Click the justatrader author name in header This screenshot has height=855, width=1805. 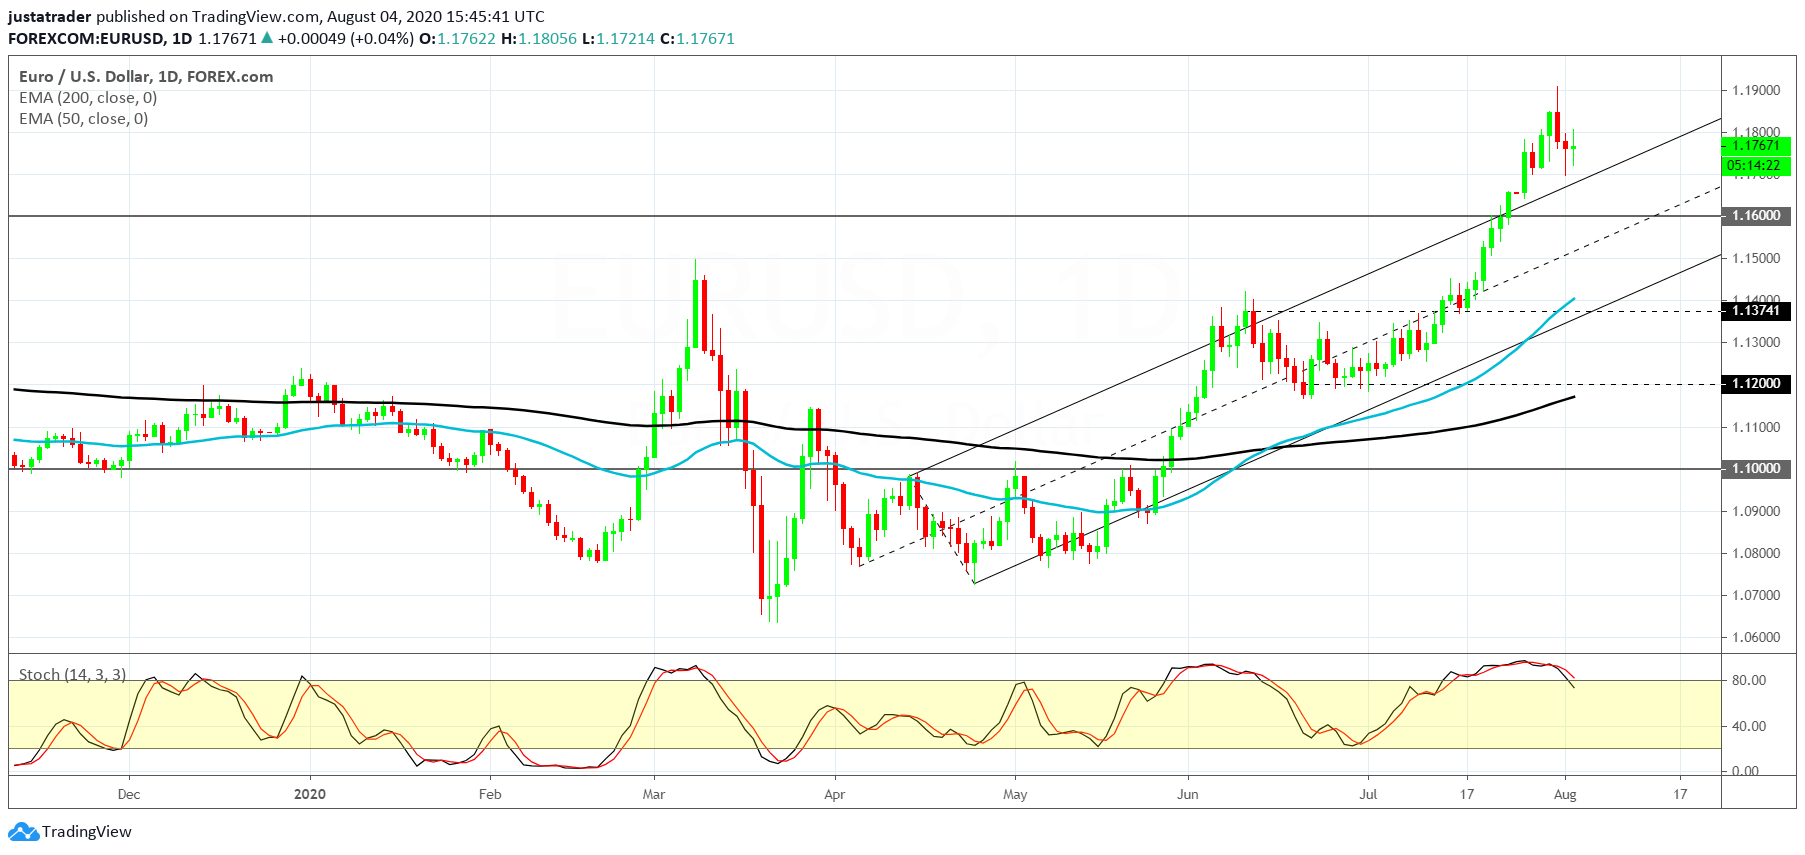point(50,17)
